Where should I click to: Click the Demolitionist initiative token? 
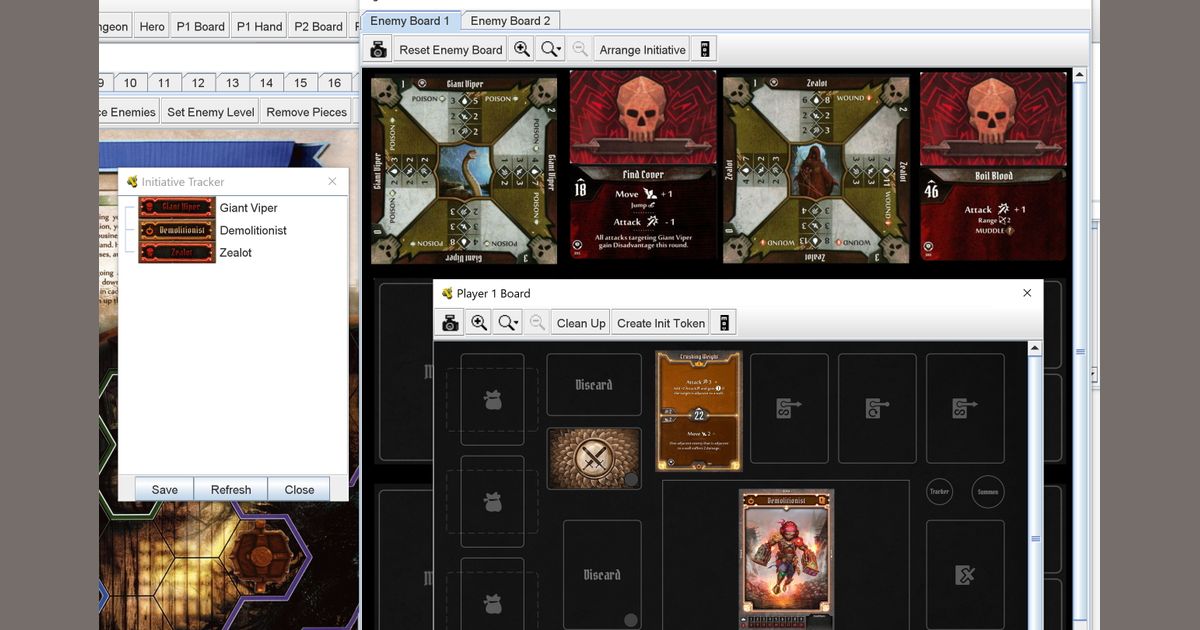[175, 230]
